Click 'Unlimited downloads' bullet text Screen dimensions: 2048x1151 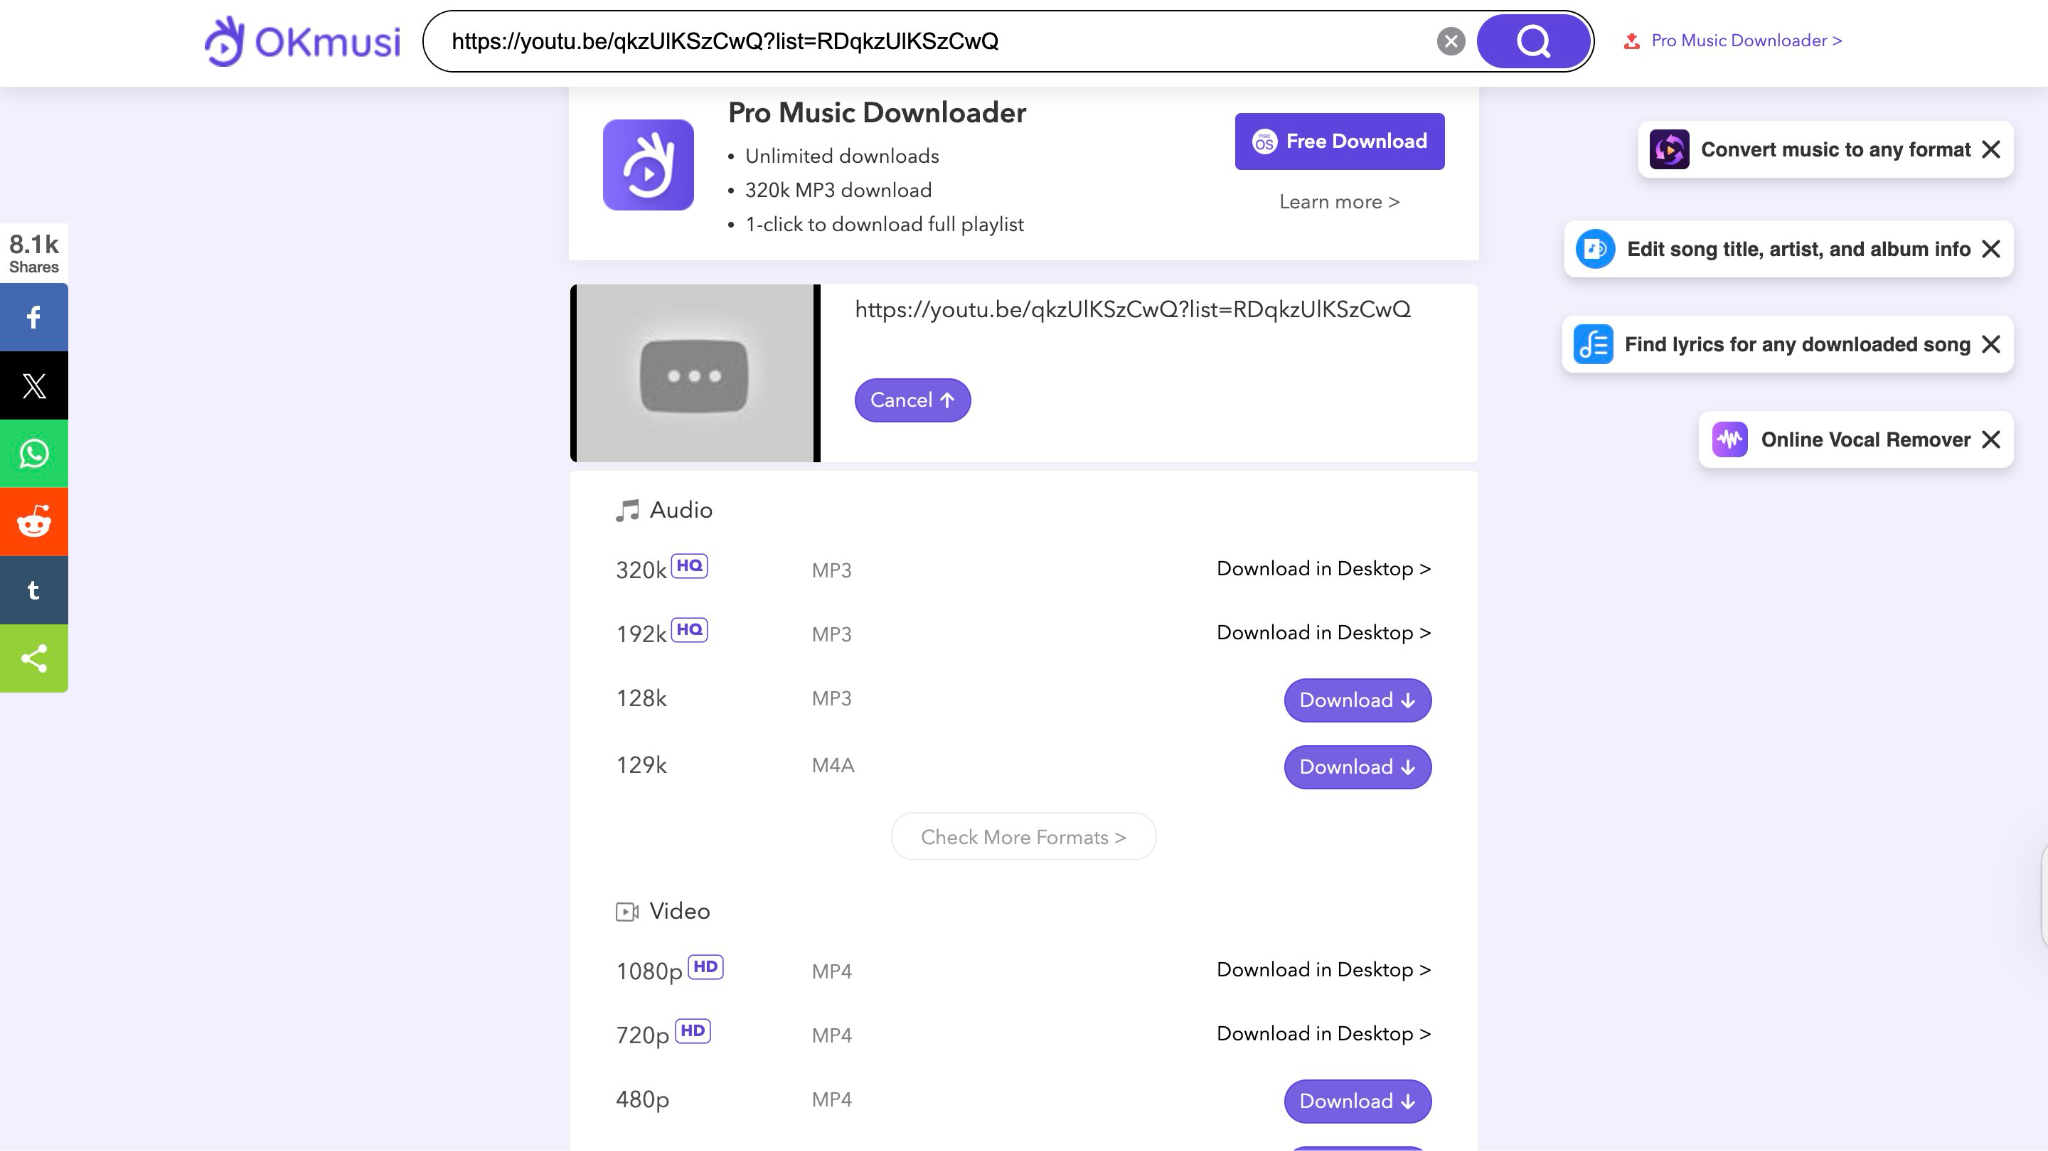(x=842, y=156)
